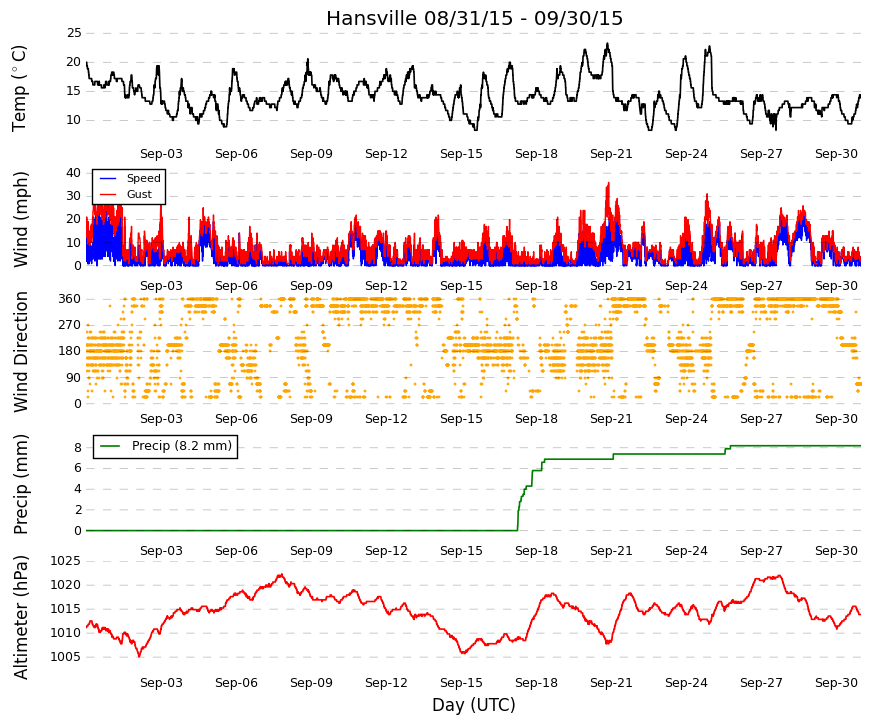The width and height of the screenshot is (871, 725).
Task: Click the Wind Direction axis label
Action: [20, 352]
